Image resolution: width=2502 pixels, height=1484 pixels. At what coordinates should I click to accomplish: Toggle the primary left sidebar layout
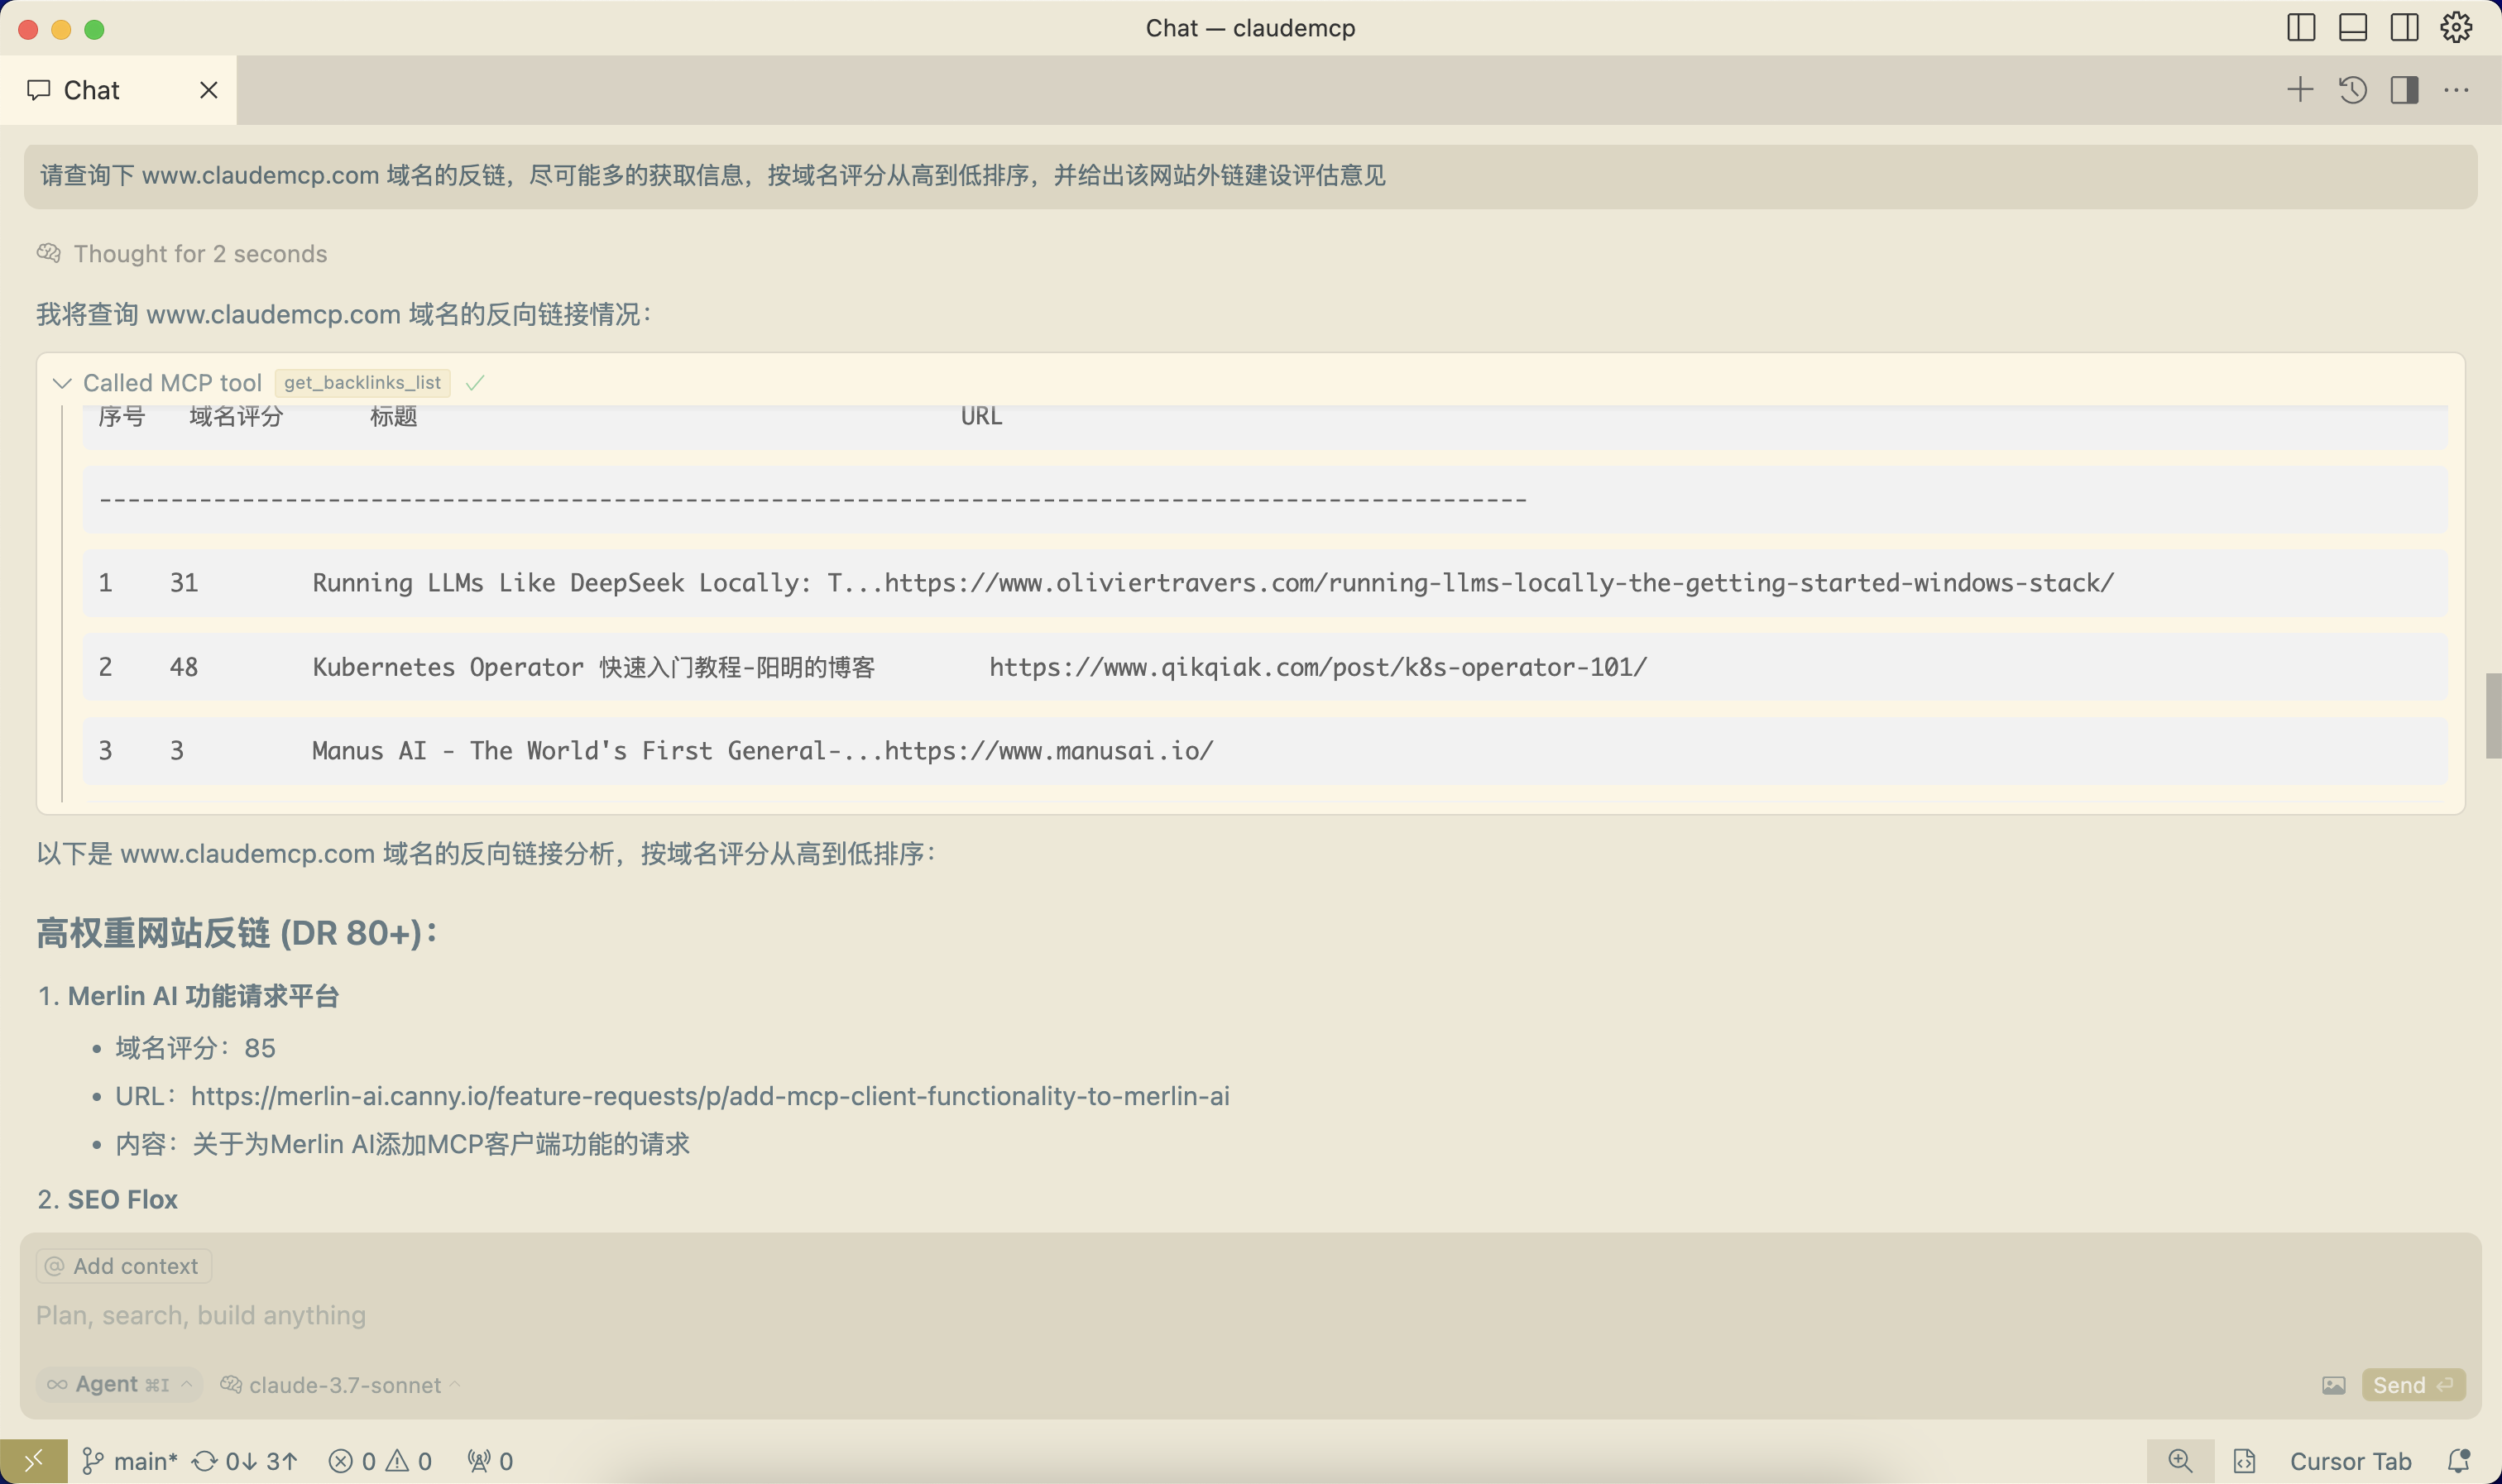2300,28
